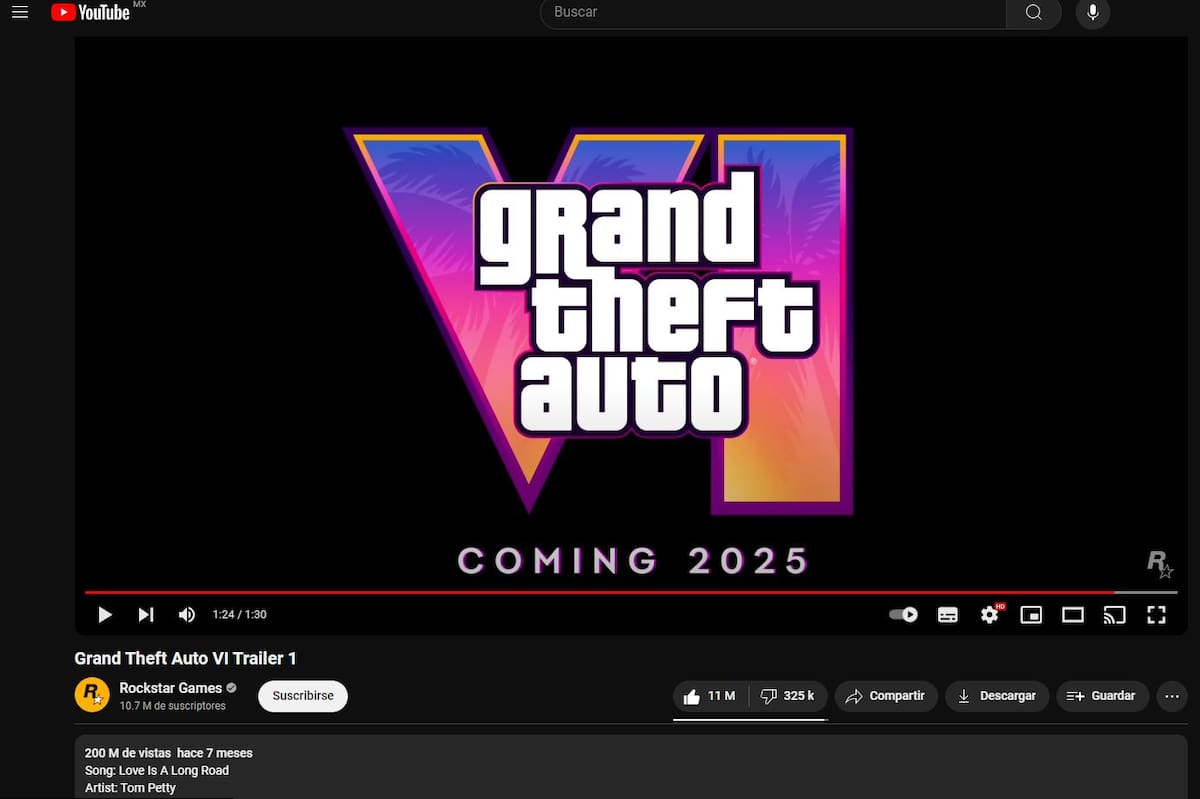Like the video (11 M)
The height and width of the screenshot is (799, 1200).
(710, 696)
